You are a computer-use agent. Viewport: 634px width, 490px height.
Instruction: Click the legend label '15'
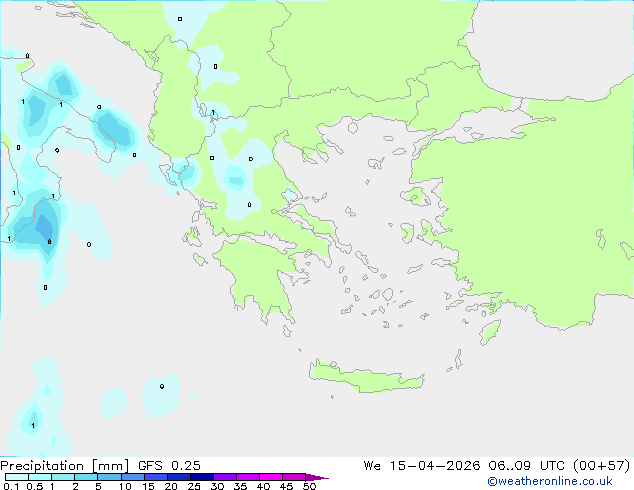[x=148, y=486]
